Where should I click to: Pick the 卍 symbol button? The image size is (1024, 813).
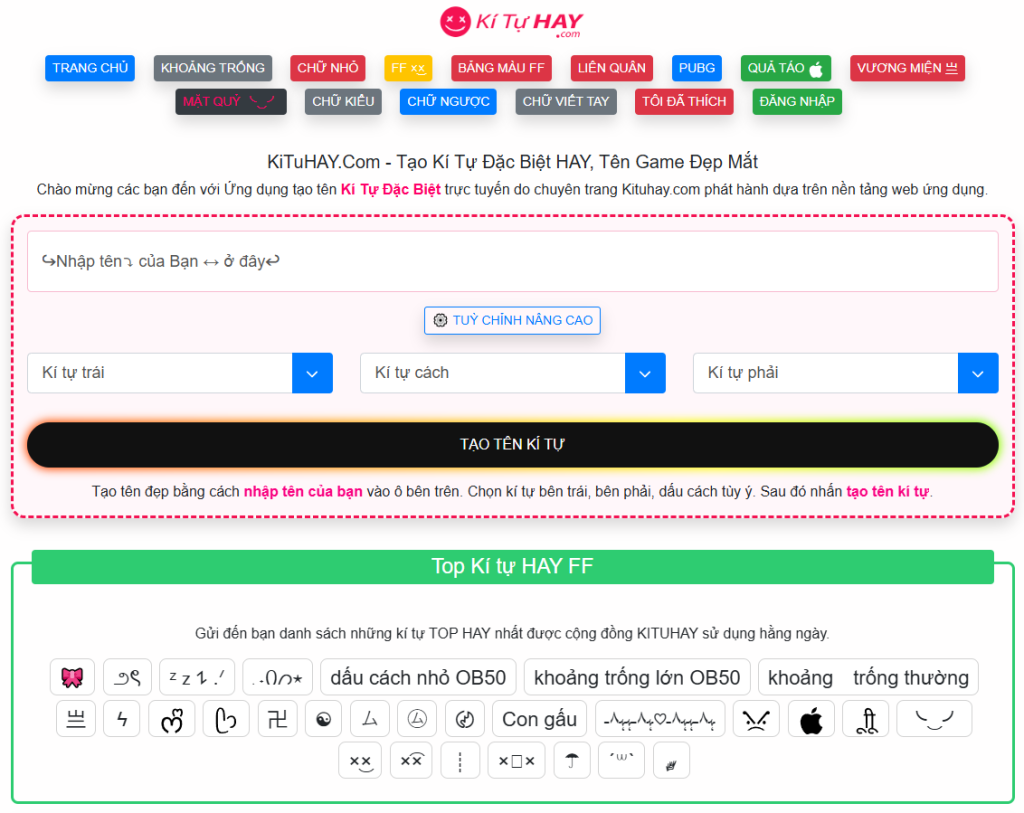[x=278, y=719]
